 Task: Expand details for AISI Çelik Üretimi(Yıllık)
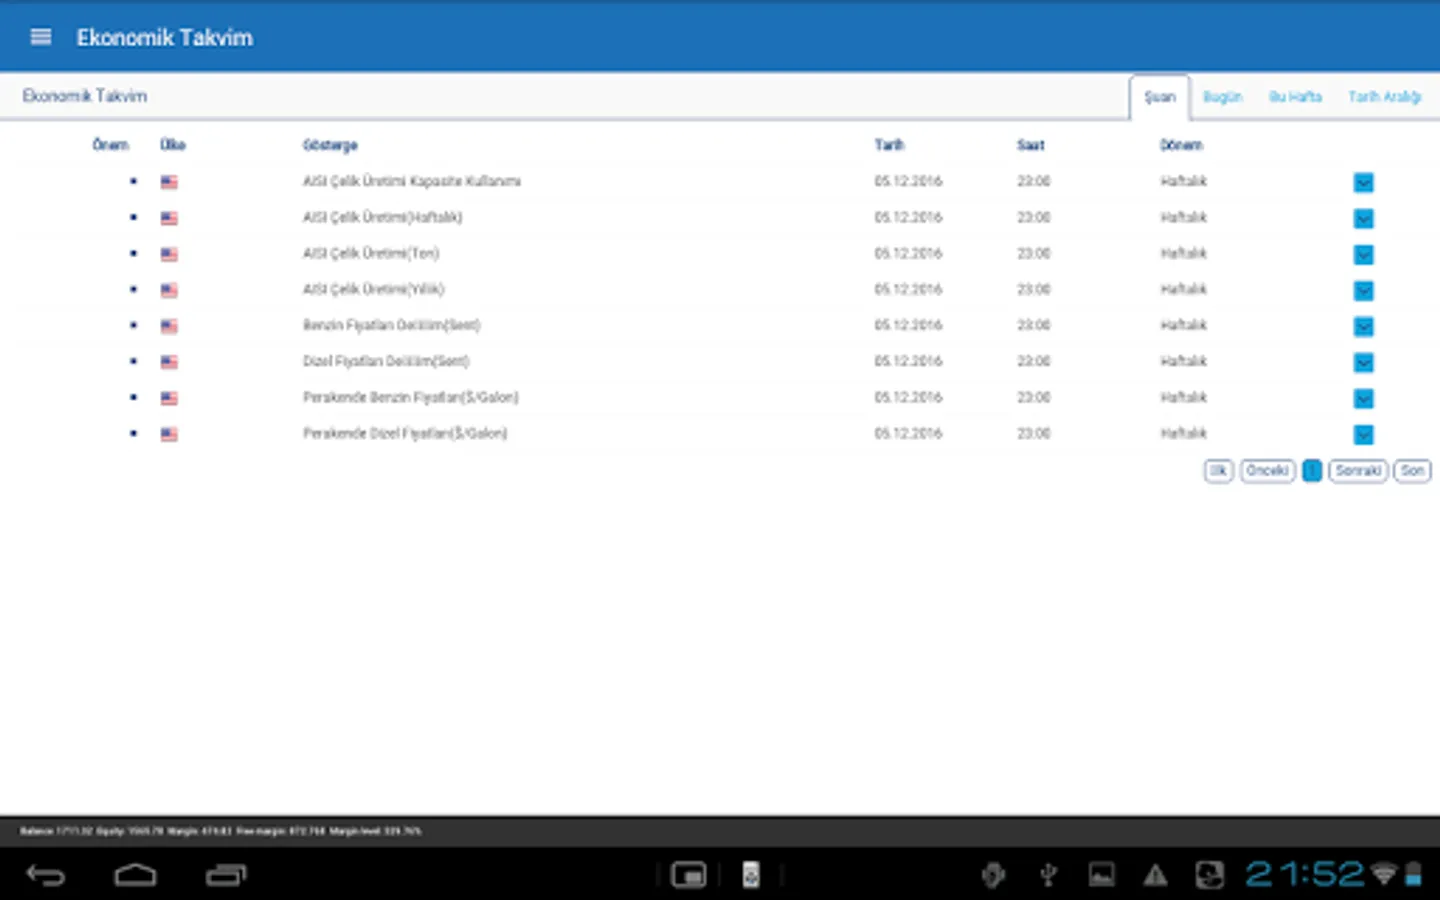click(x=1364, y=290)
